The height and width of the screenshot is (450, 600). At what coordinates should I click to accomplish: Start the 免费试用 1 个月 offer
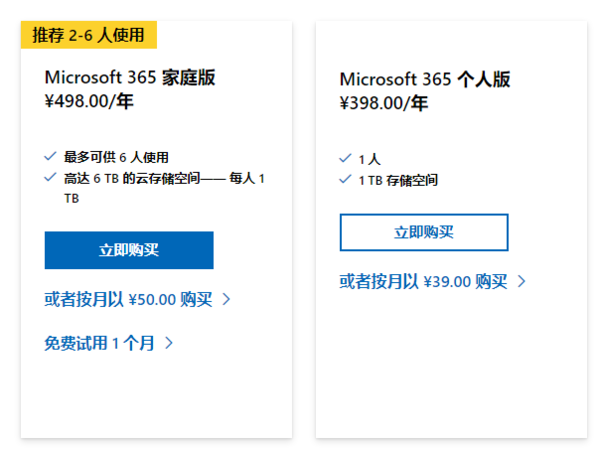point(100,343)
